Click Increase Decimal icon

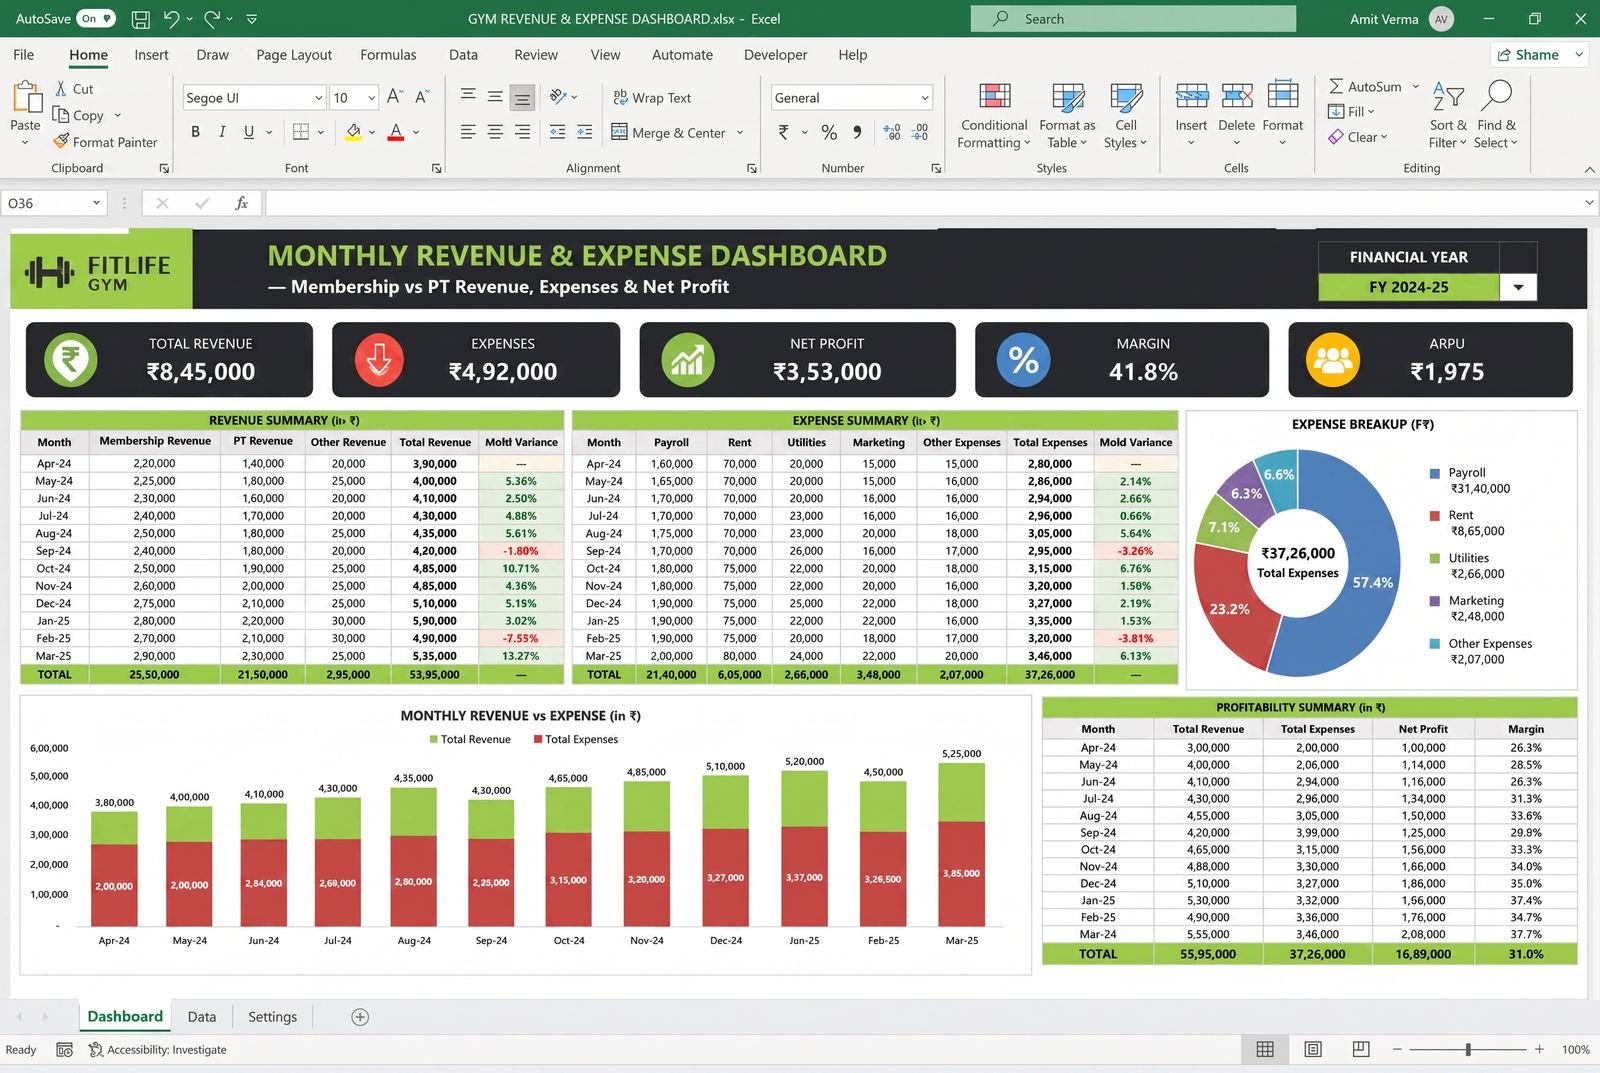892,132
